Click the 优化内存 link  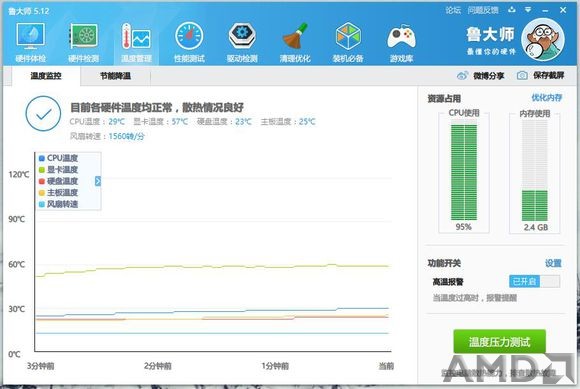point(546,98)
